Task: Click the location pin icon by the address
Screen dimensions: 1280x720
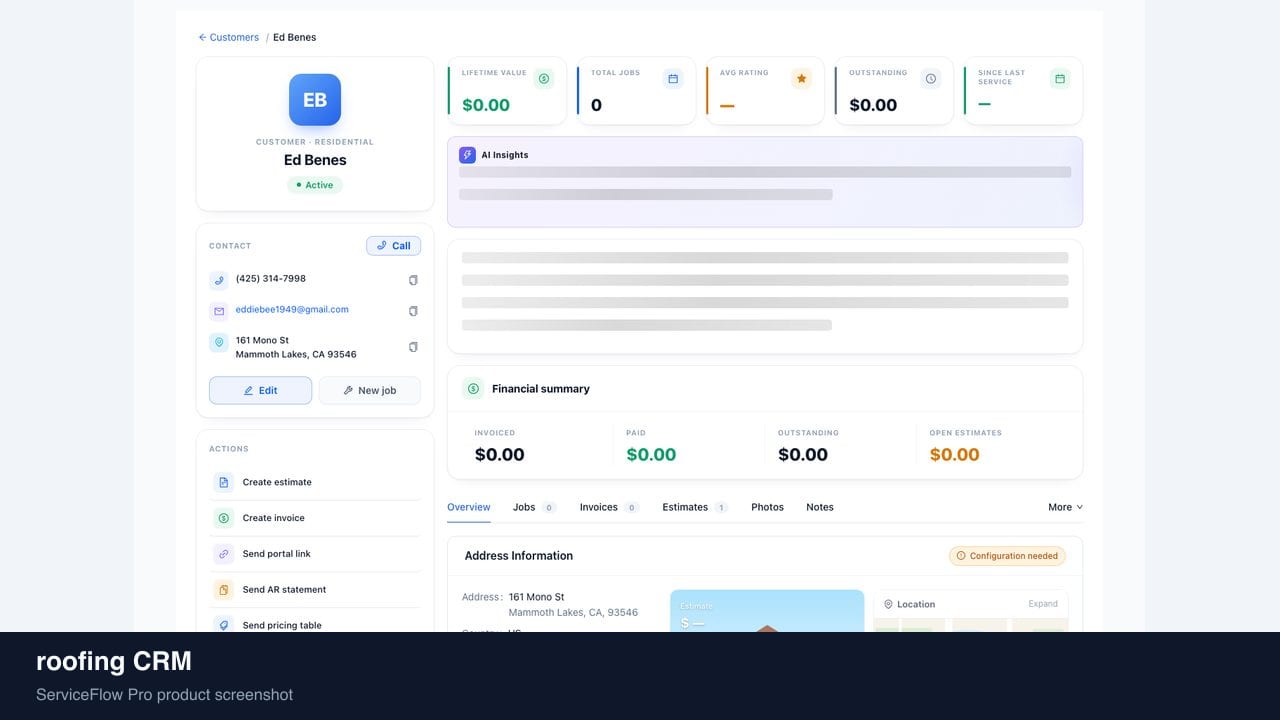Action: pyautogui.click(x=219, y=342)
